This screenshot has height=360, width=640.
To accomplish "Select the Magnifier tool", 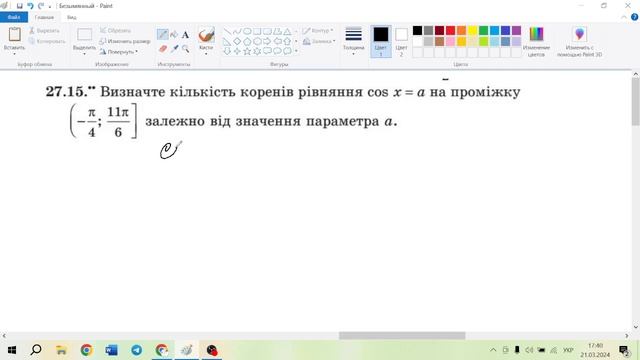I will 186,49.
